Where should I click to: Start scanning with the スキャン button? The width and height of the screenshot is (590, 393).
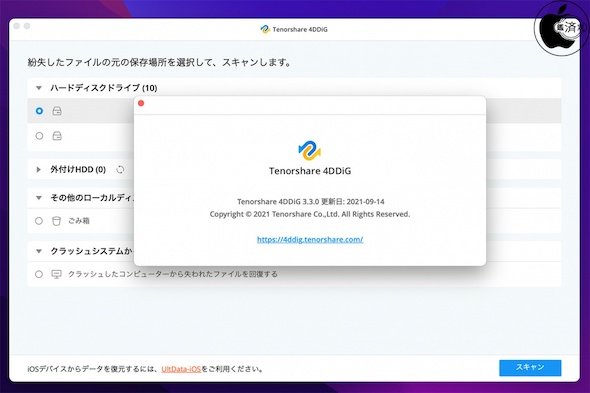530,368
